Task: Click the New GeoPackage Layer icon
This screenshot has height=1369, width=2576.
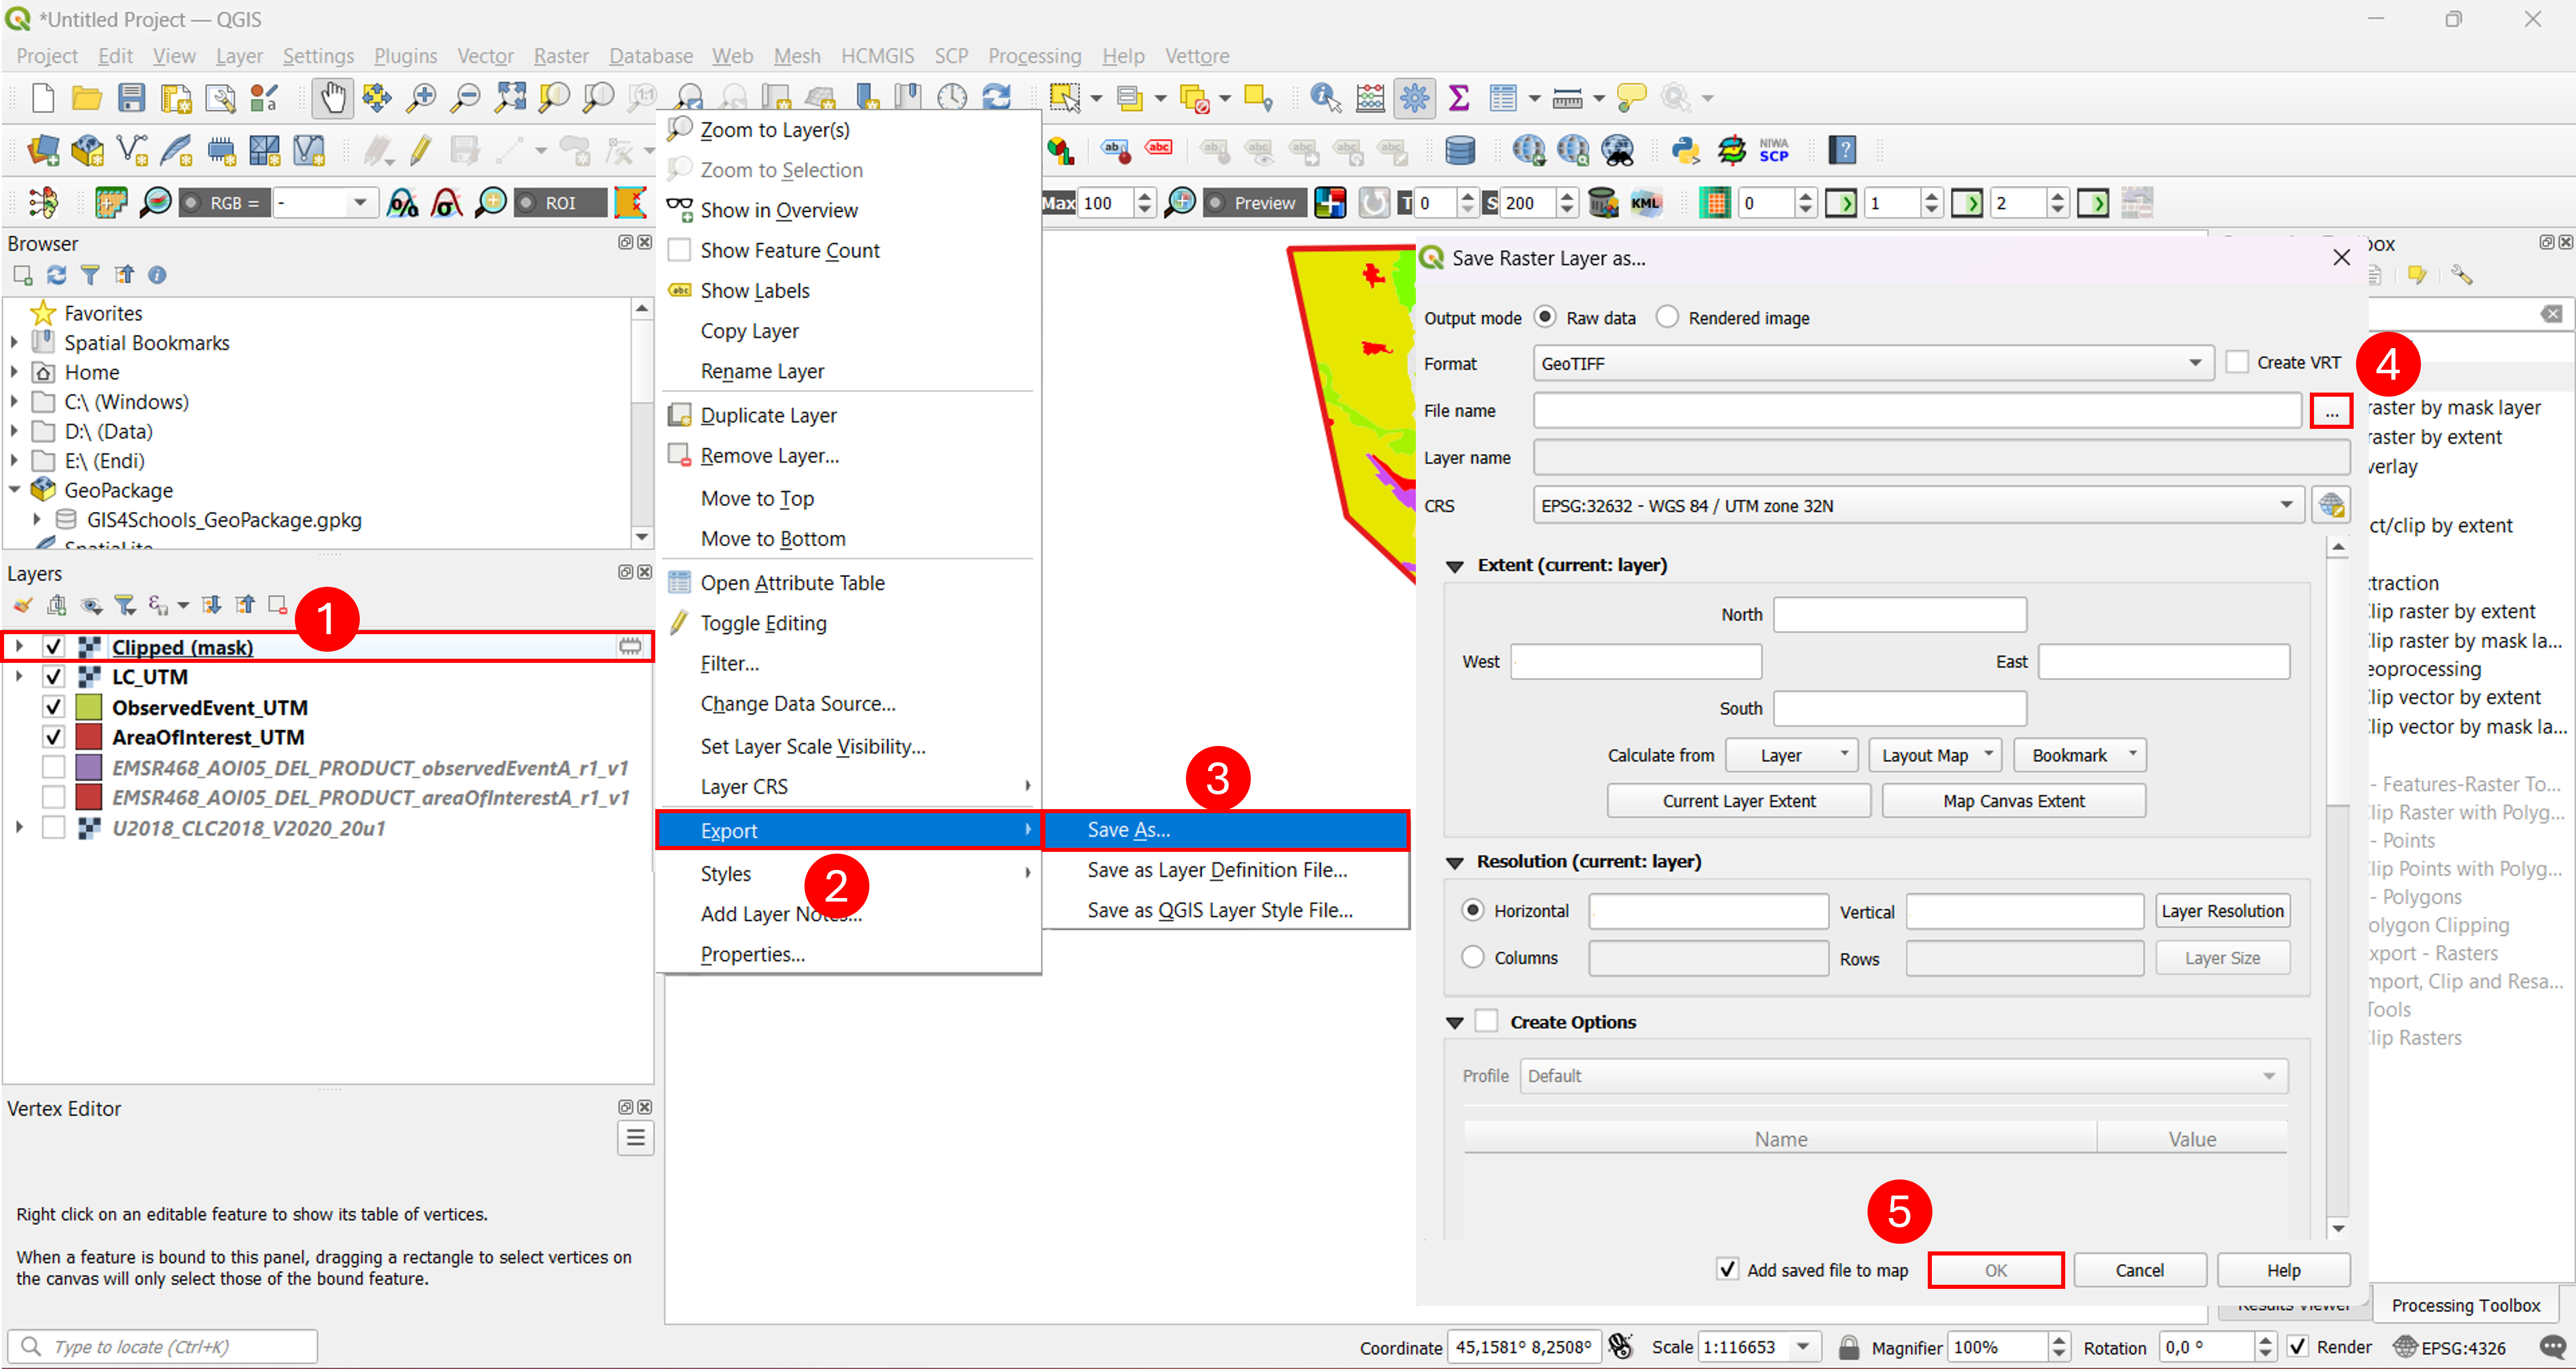Action: [x=87, y=150]
